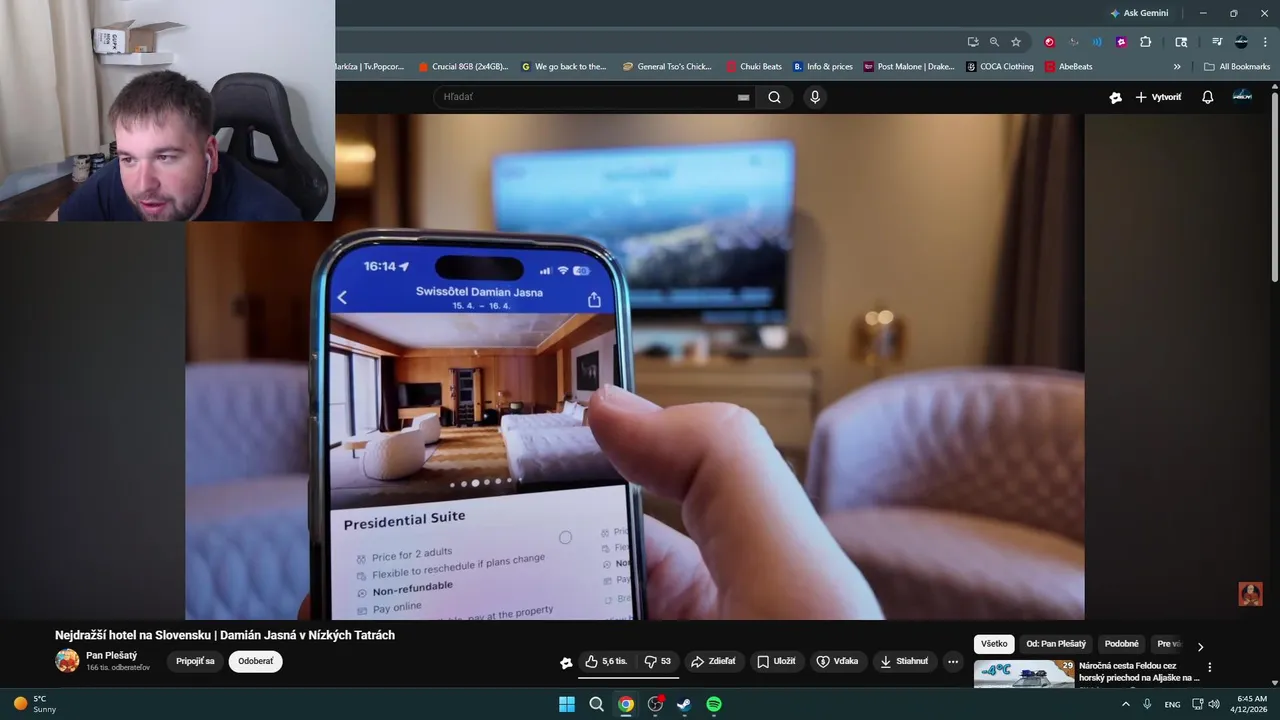Save video with Uložiť button

point(776,661)
